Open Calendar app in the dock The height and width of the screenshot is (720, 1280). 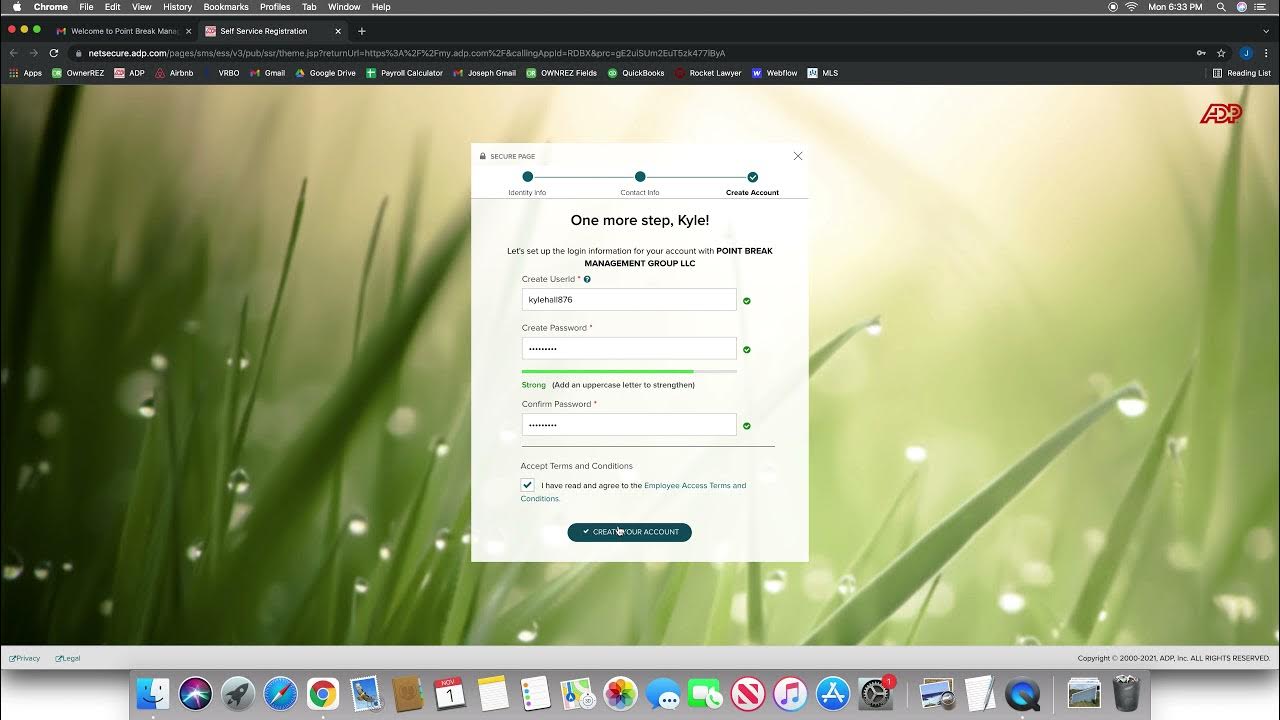(450, 693)
